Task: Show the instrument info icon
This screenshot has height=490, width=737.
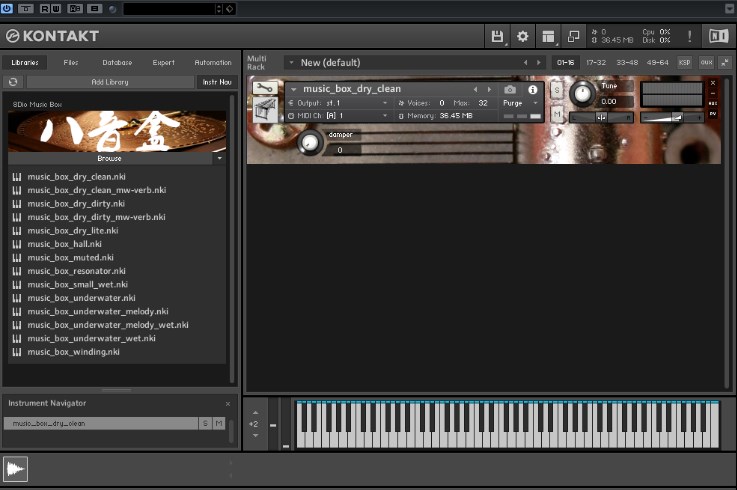Action: 533,89
